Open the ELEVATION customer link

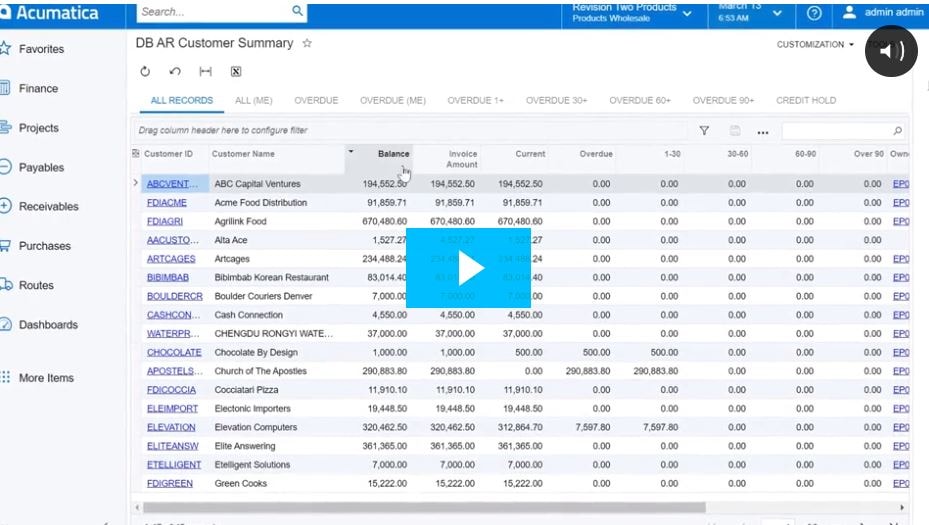click(x=171, y=427)
